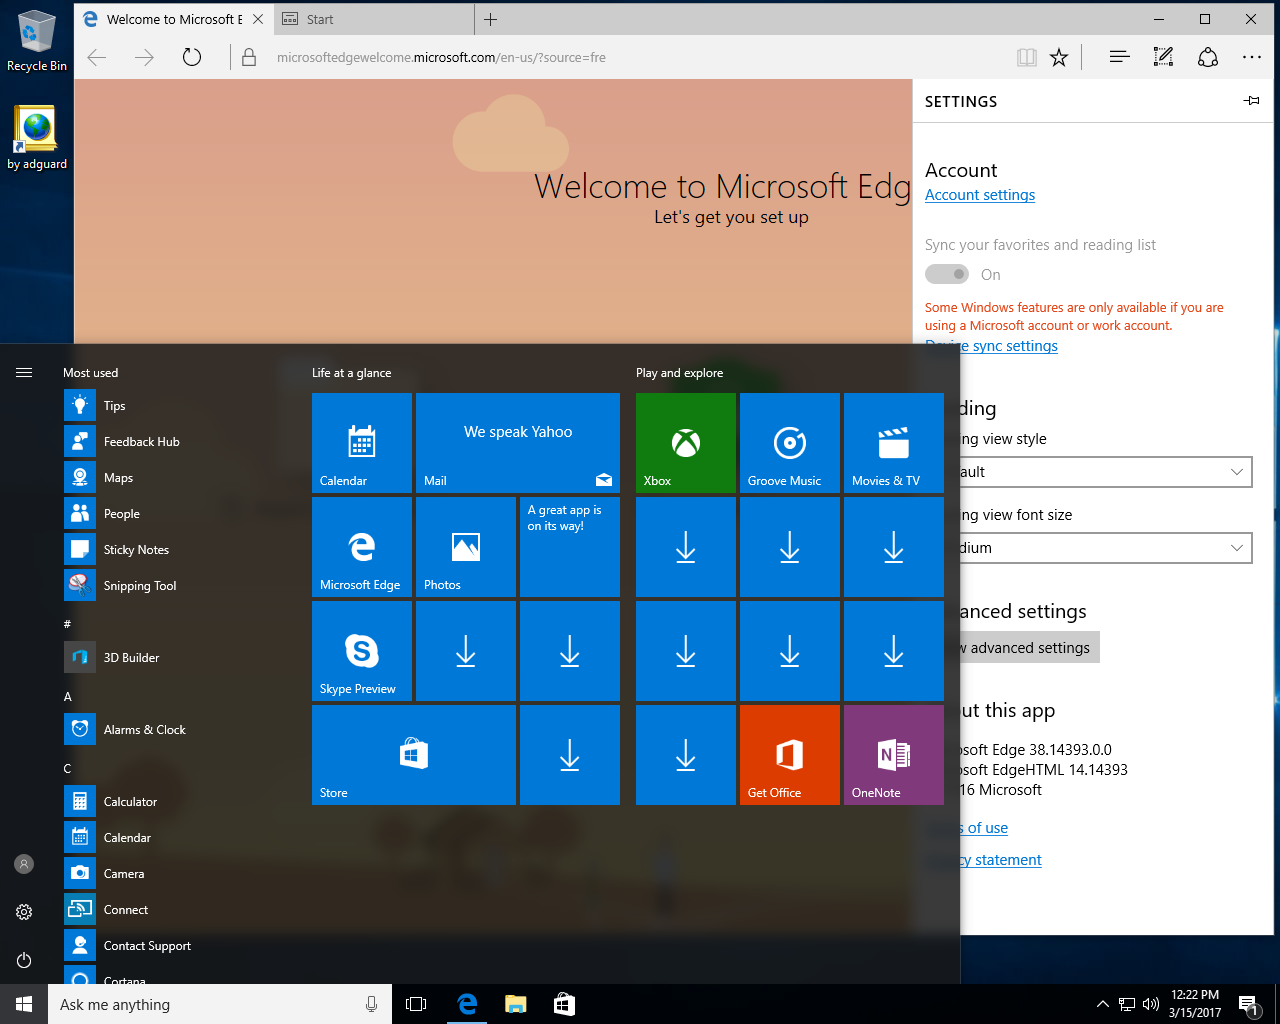The height and width of the screenshot is (1024, 1280).
Task: Click the Edge Share icon
Action: click(x=1208, y=58)
